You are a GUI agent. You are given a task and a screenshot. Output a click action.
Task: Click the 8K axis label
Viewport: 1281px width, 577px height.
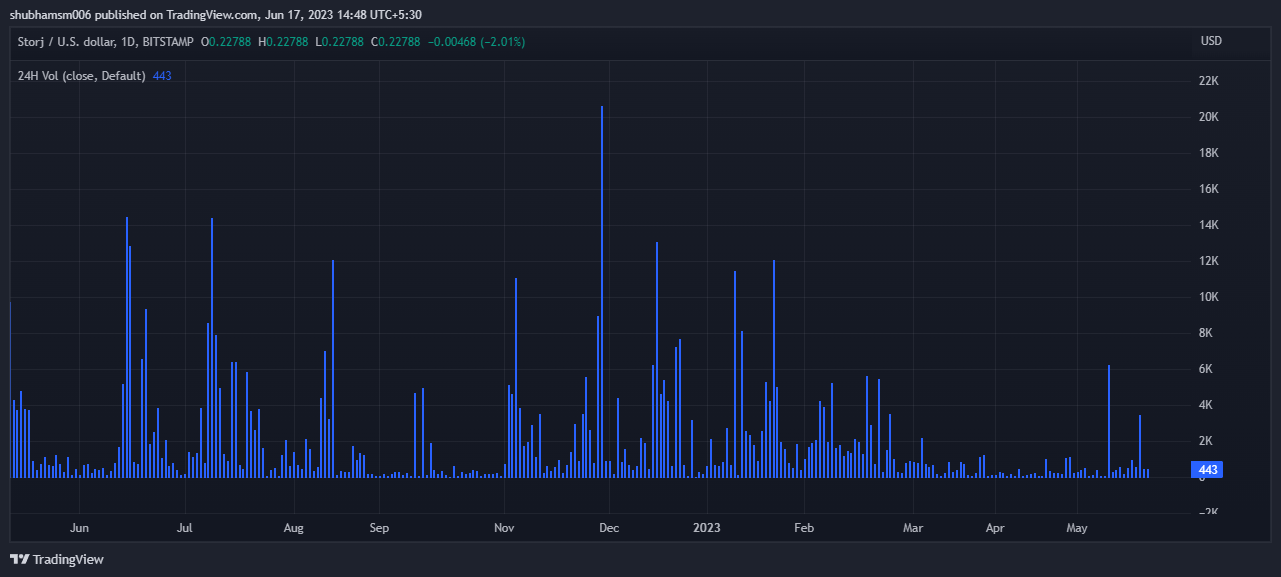[x=1208, y=333]
